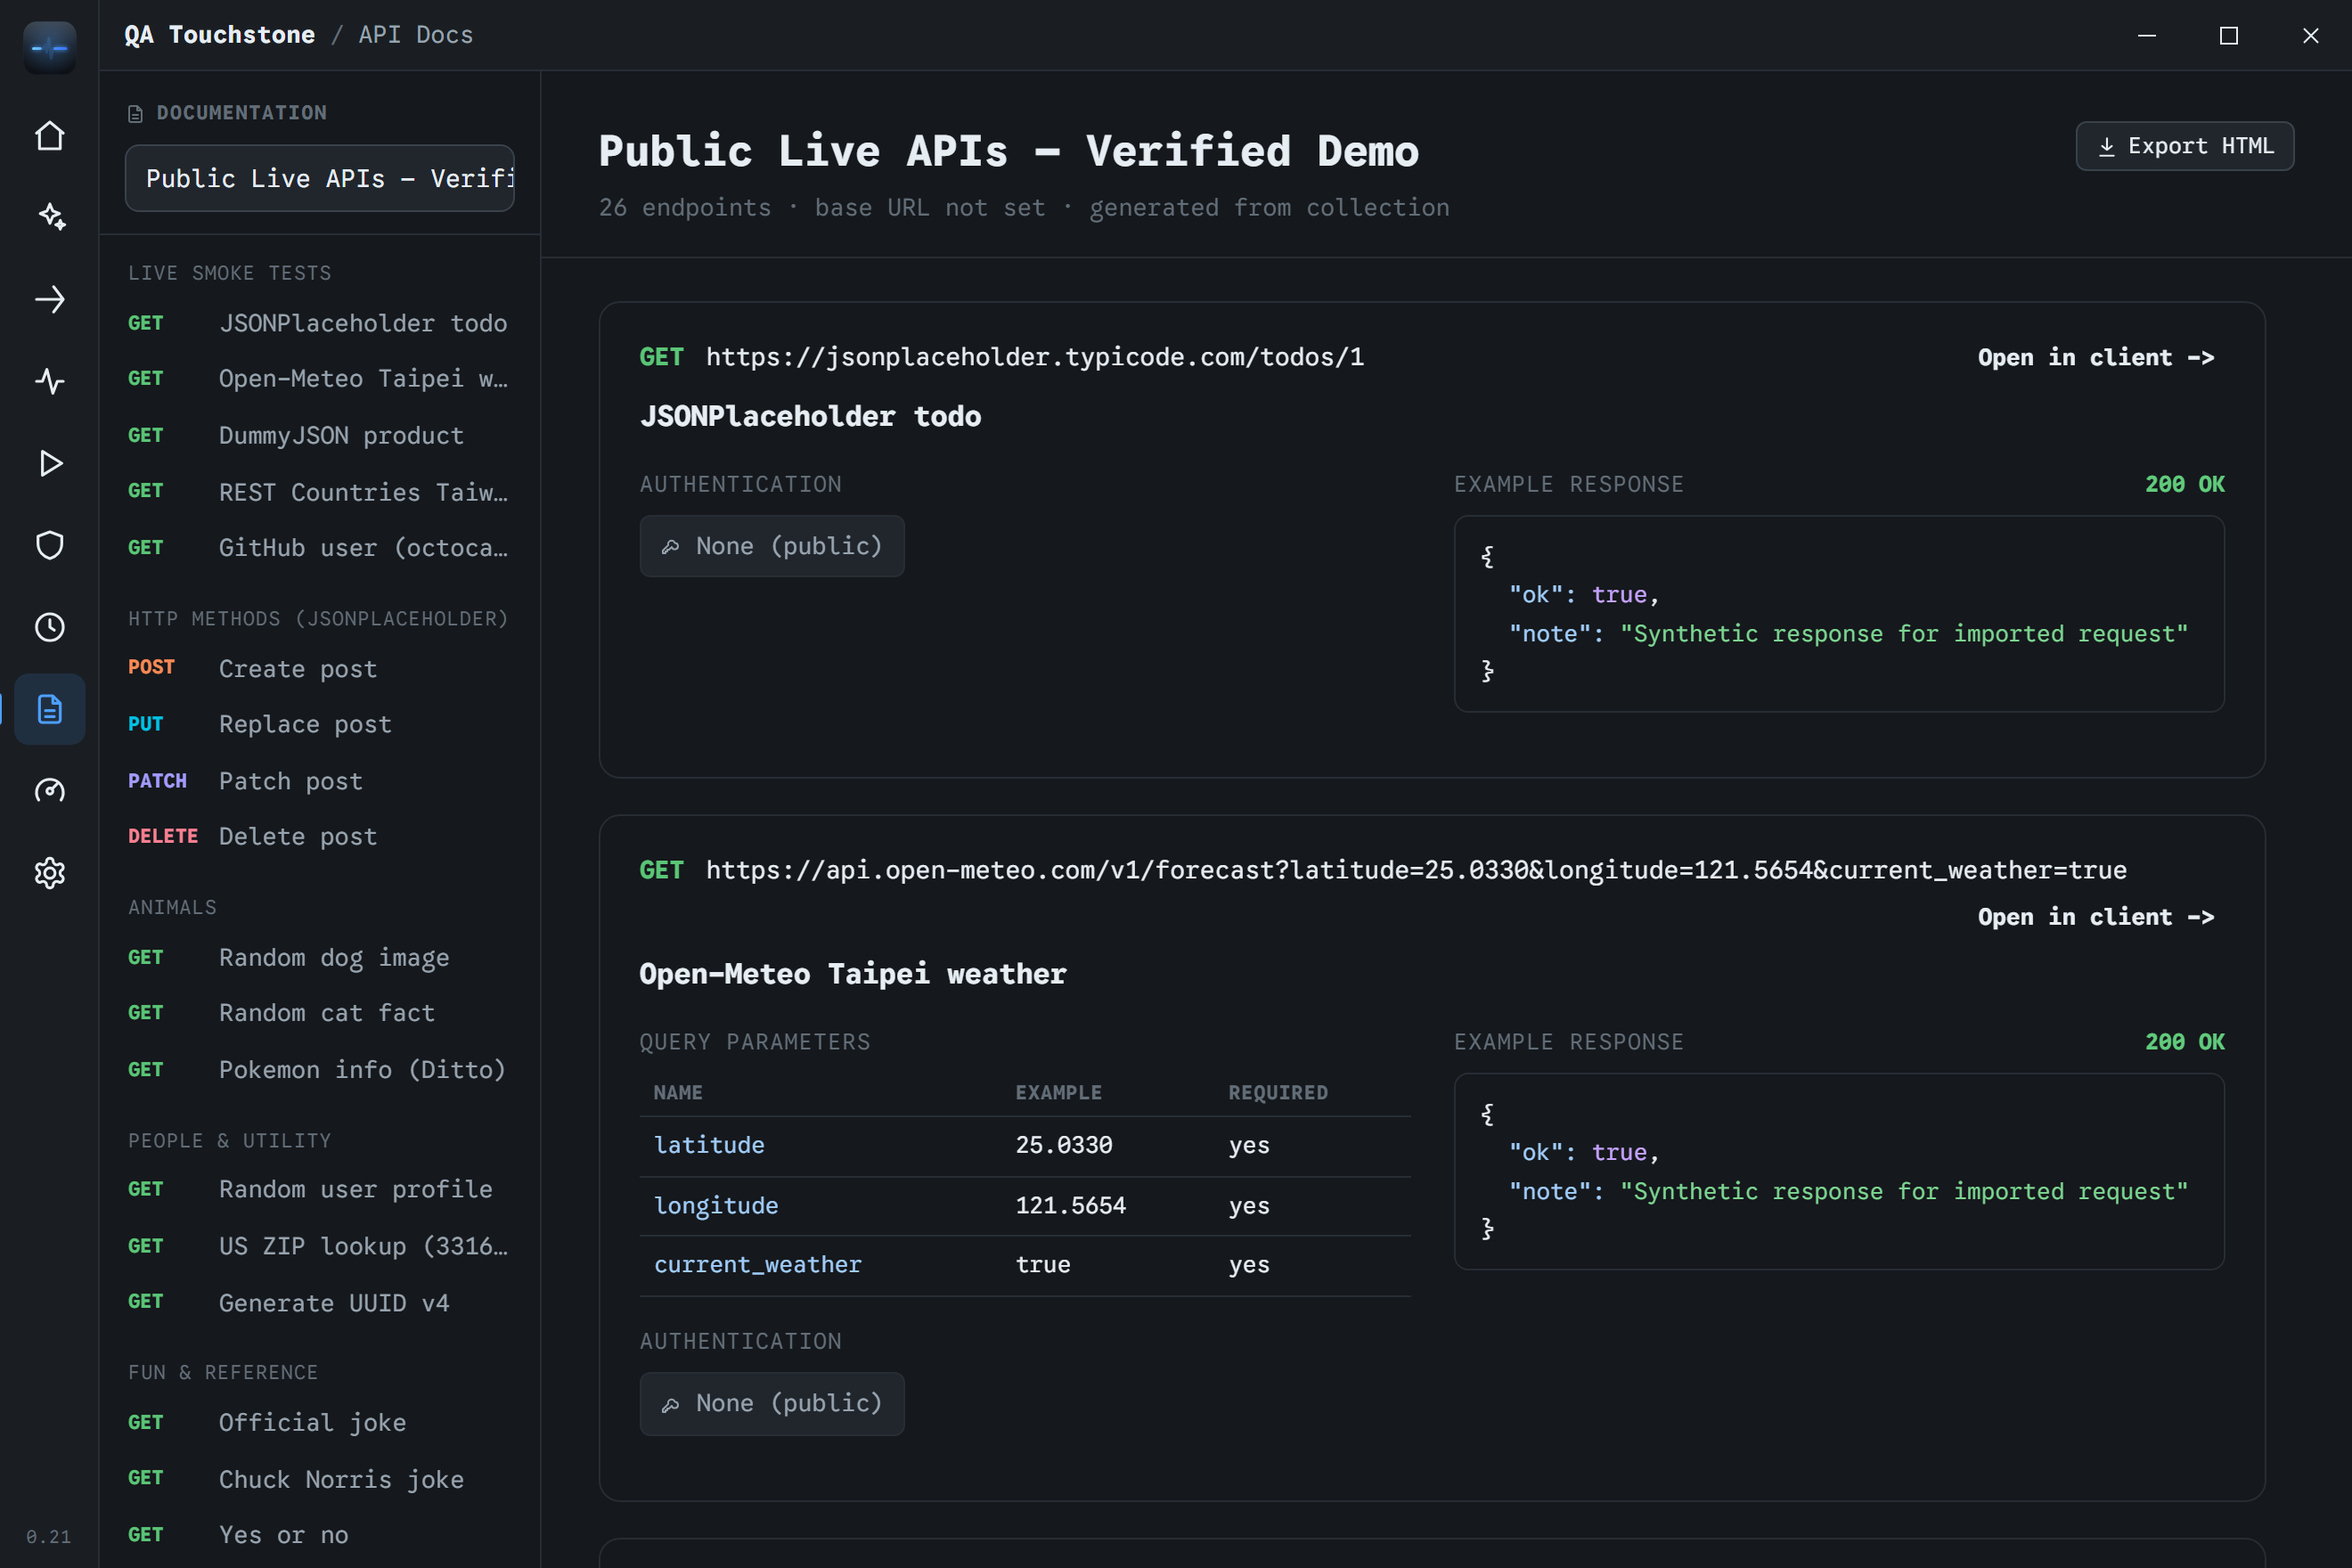
Task: Click the api.open-meteo.com forecast URL
Action: [1416, 870]
